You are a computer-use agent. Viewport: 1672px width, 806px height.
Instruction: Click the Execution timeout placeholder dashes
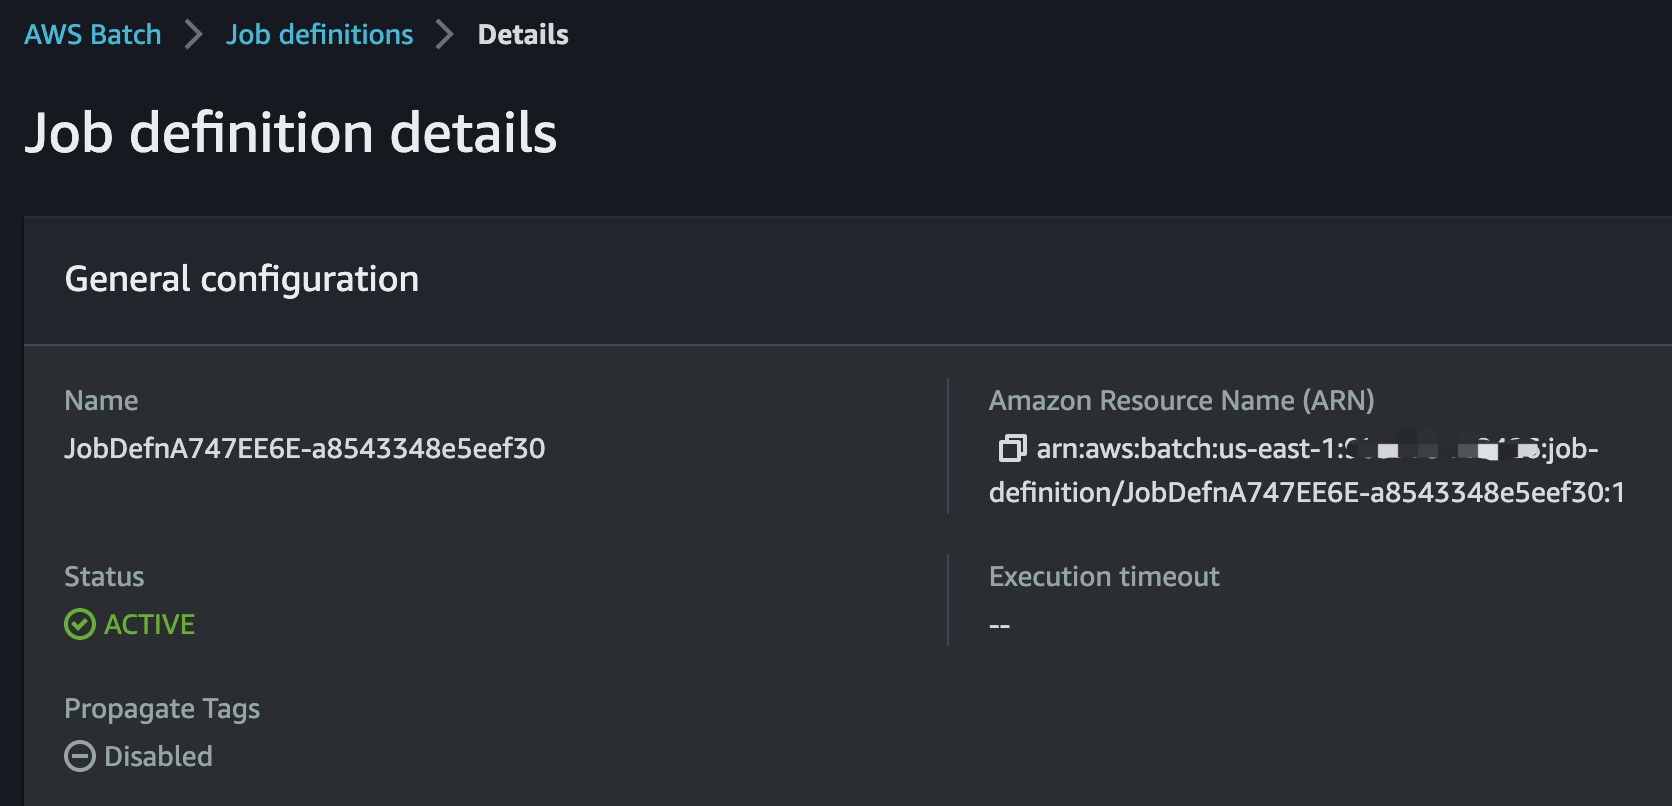click(x=998, y=624)
